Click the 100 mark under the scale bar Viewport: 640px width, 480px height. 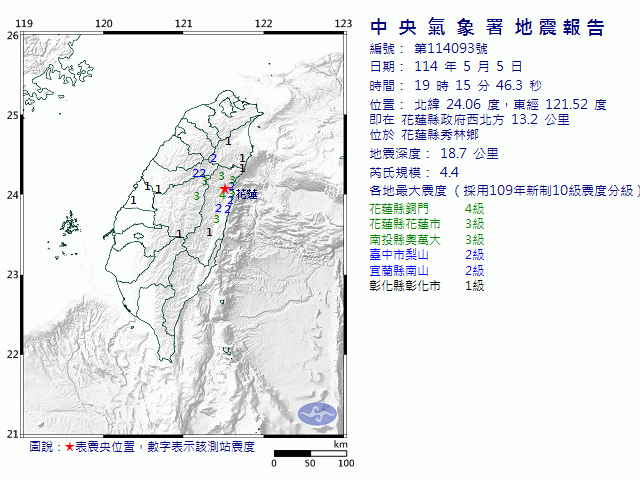[346, 463]
